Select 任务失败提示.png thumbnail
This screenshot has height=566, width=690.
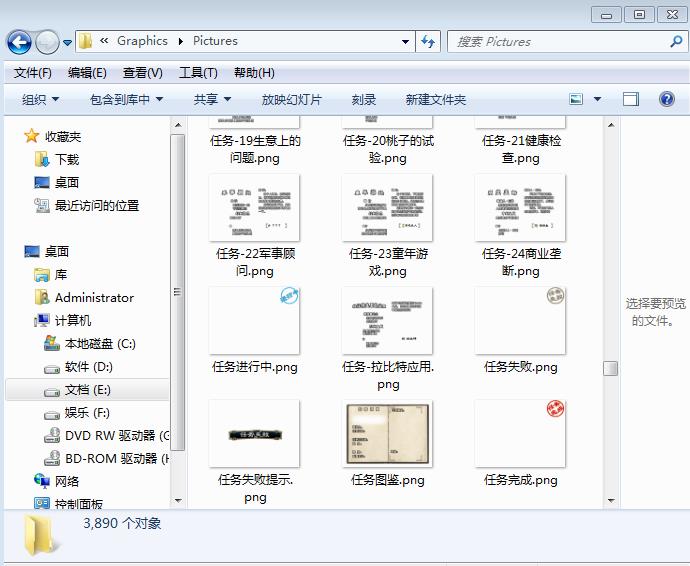(254, 434)
